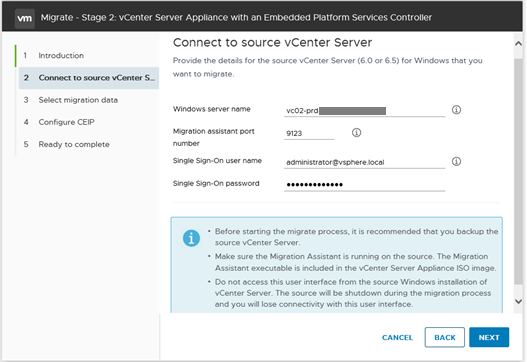Click the 'Do not access this user interface' bullet

click(x=353, y=293)
